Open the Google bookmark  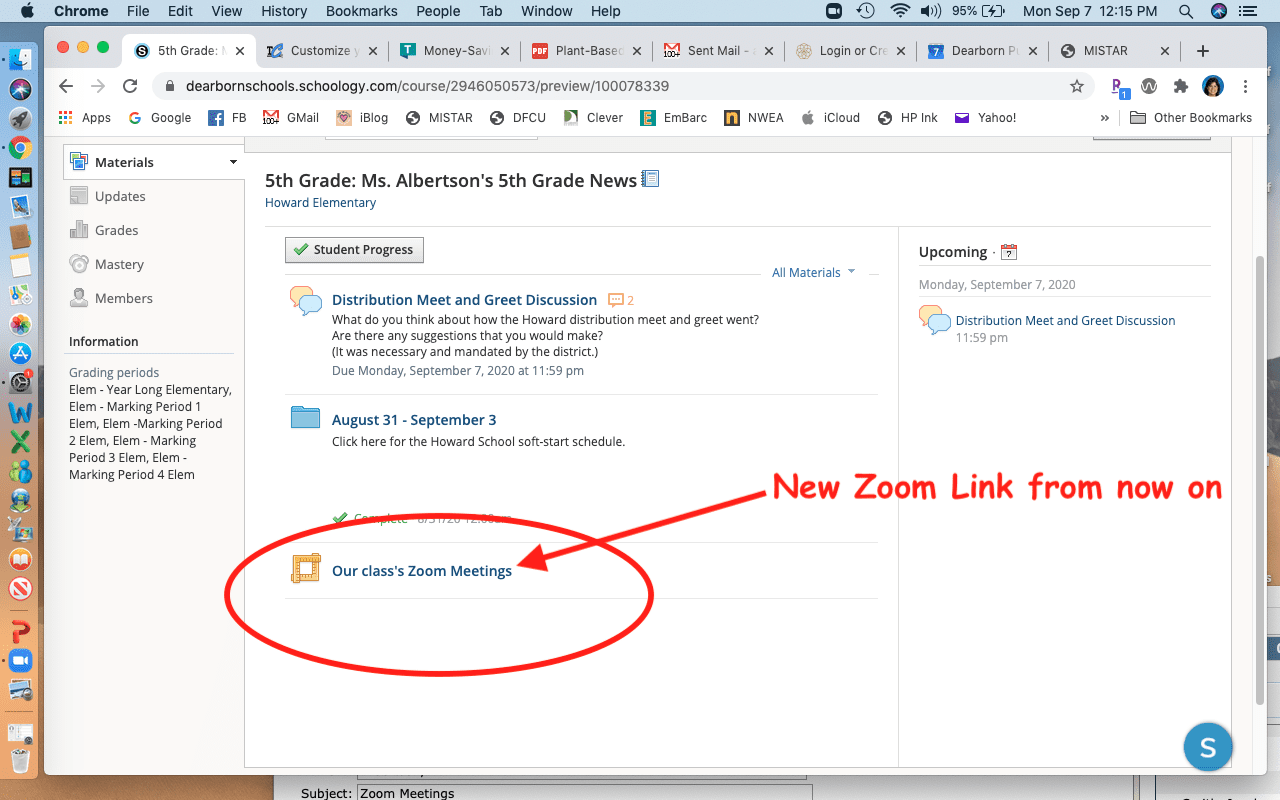click(x=160, y=117)
